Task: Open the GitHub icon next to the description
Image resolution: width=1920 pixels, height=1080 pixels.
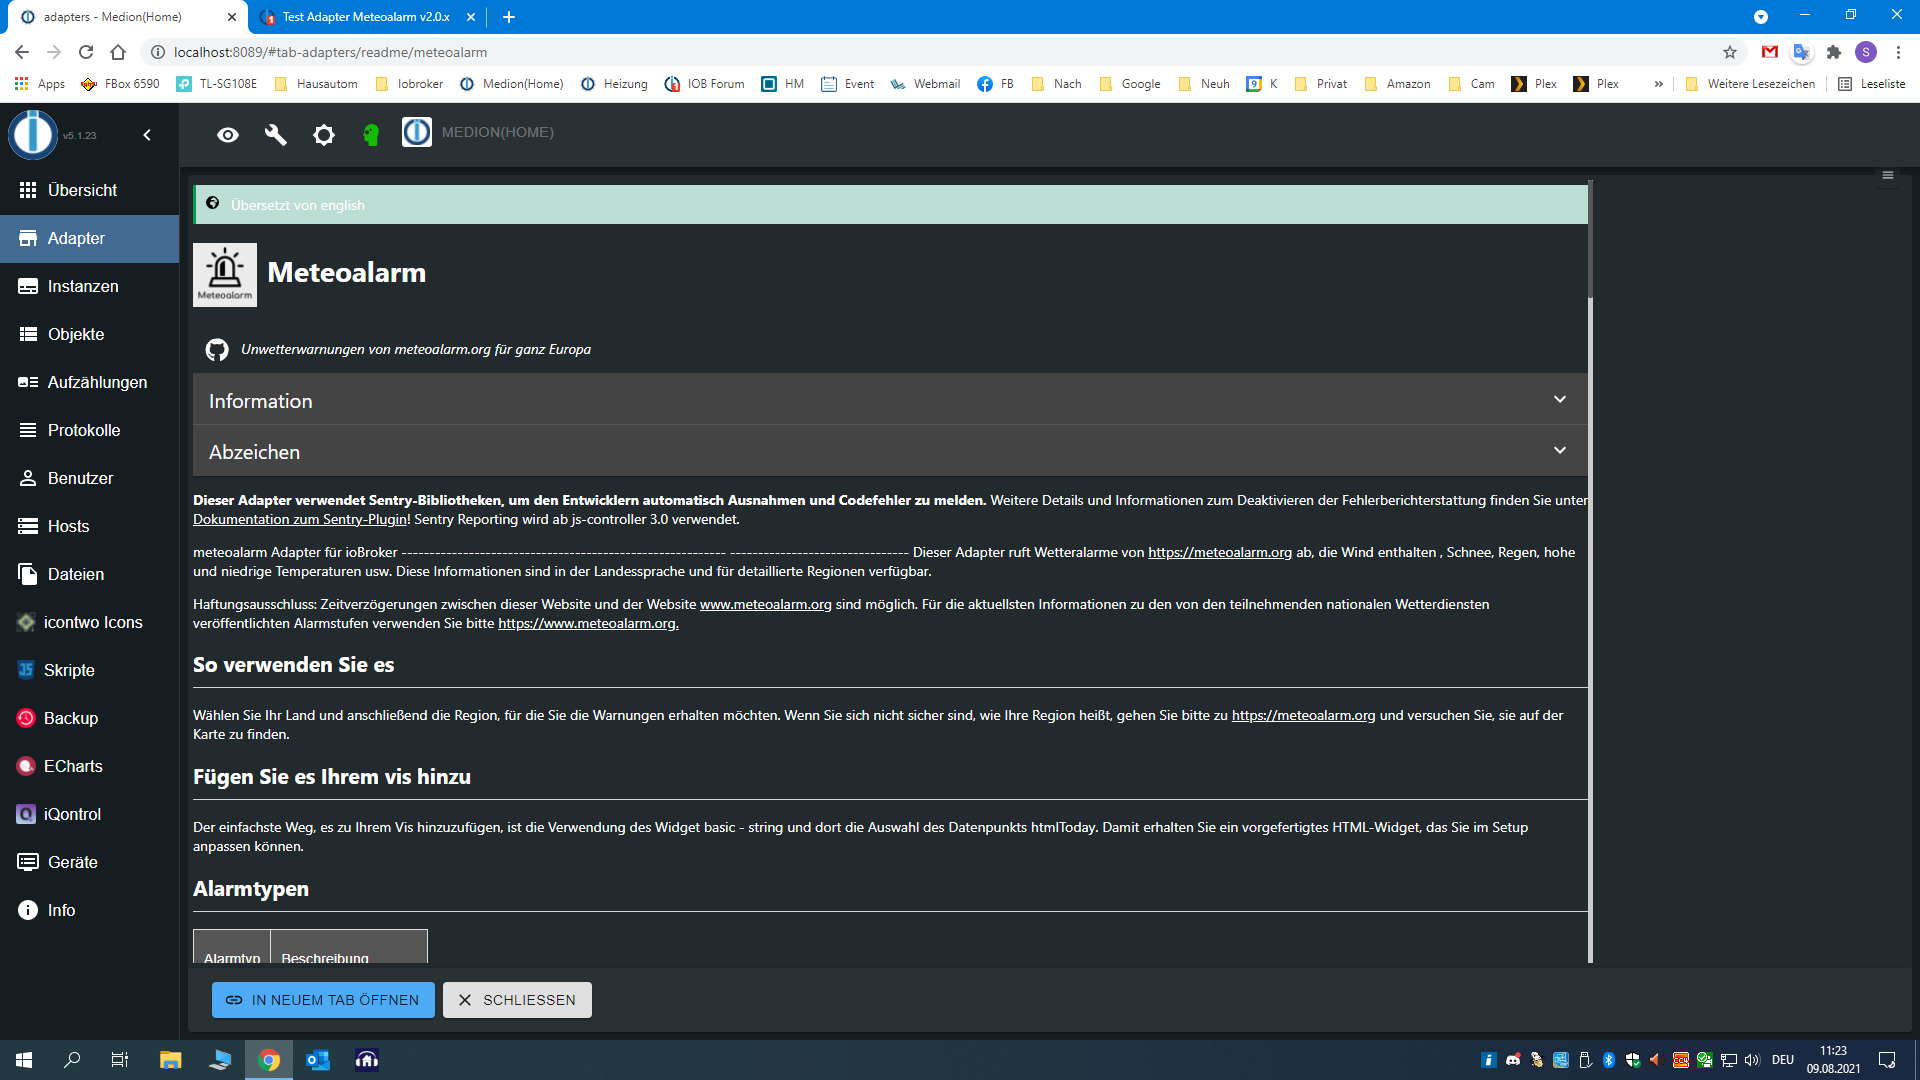Action: point(217,350)
